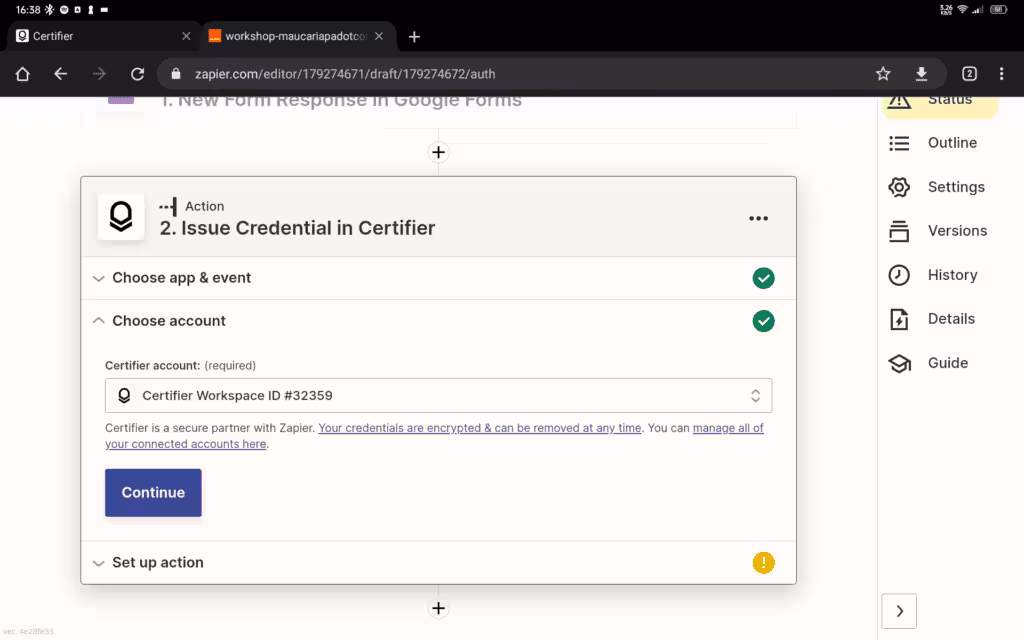The height and width of the screenshot is (640, 1024).
Task: Open the Settings panel
Action: (940, 187)
